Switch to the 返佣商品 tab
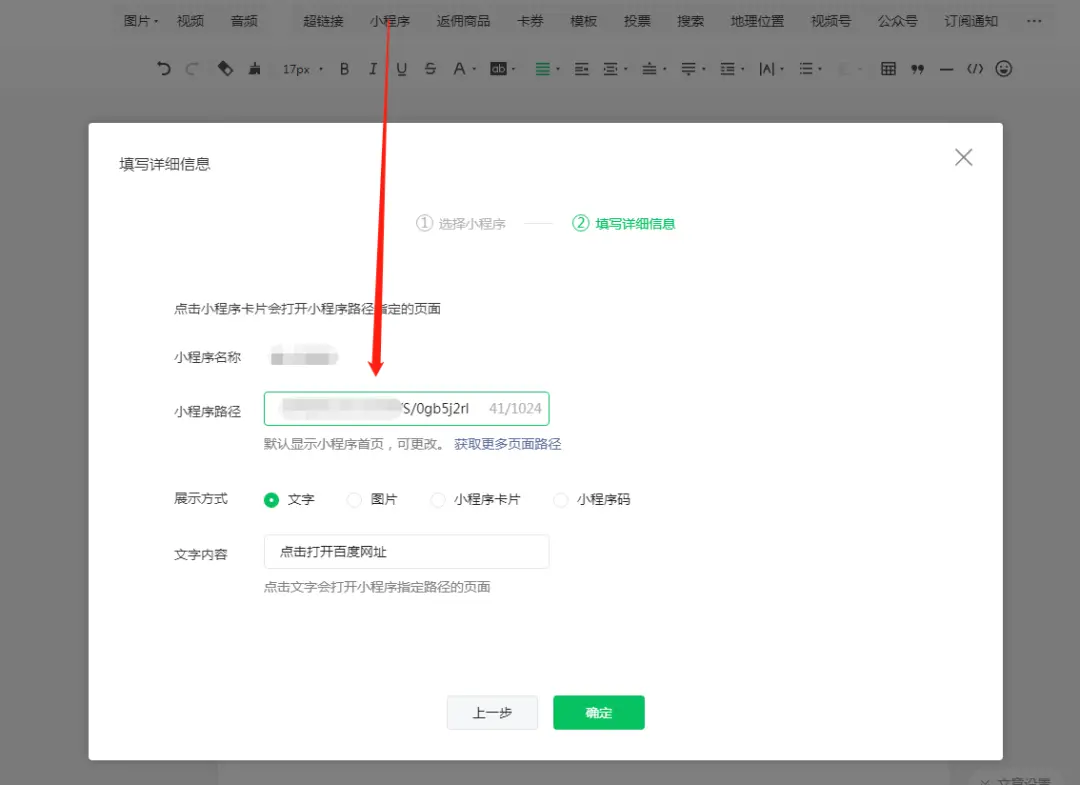Image resolution: width=1080 pixels, height=785 pixels. coord(462,20)
